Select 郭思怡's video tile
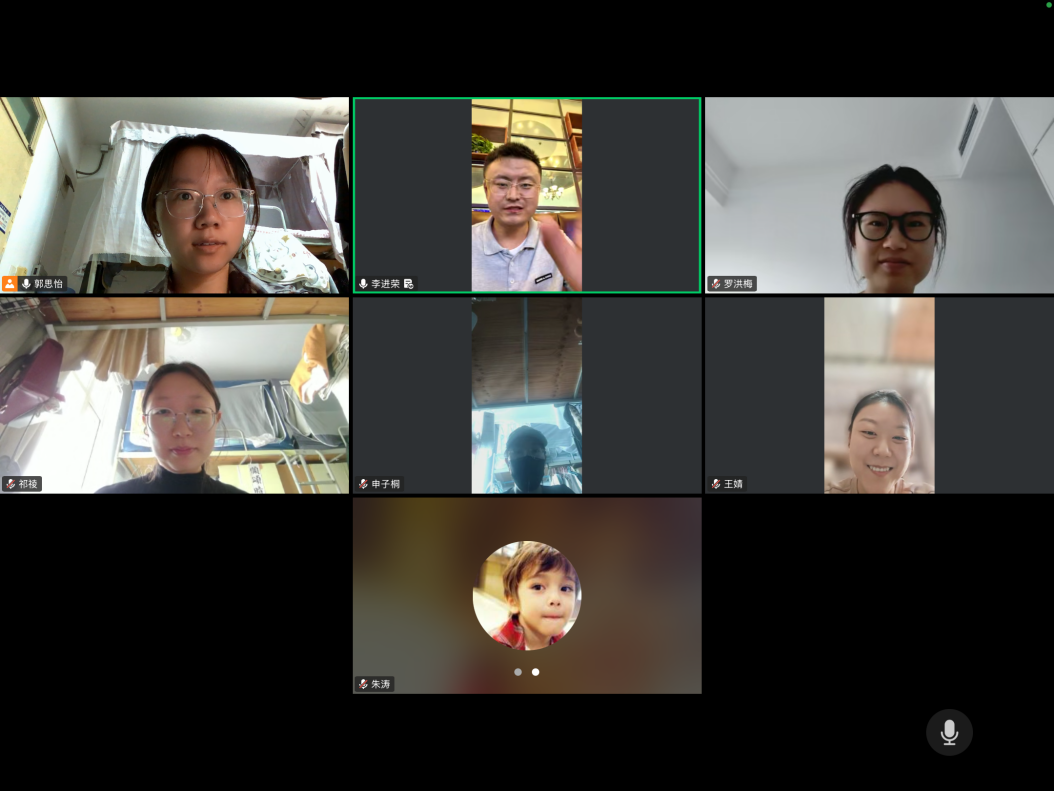 click(174, 195)
